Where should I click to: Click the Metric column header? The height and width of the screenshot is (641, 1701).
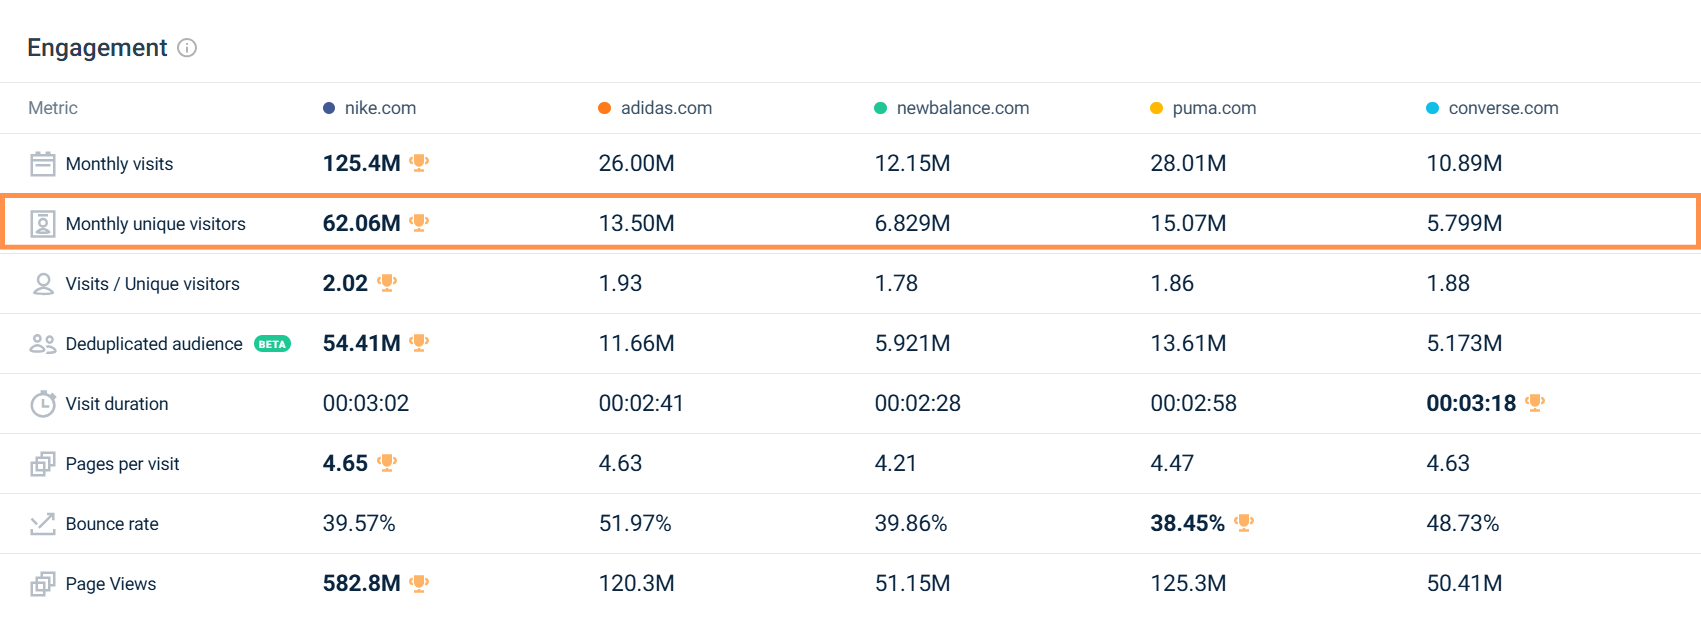tap(53, 108)
